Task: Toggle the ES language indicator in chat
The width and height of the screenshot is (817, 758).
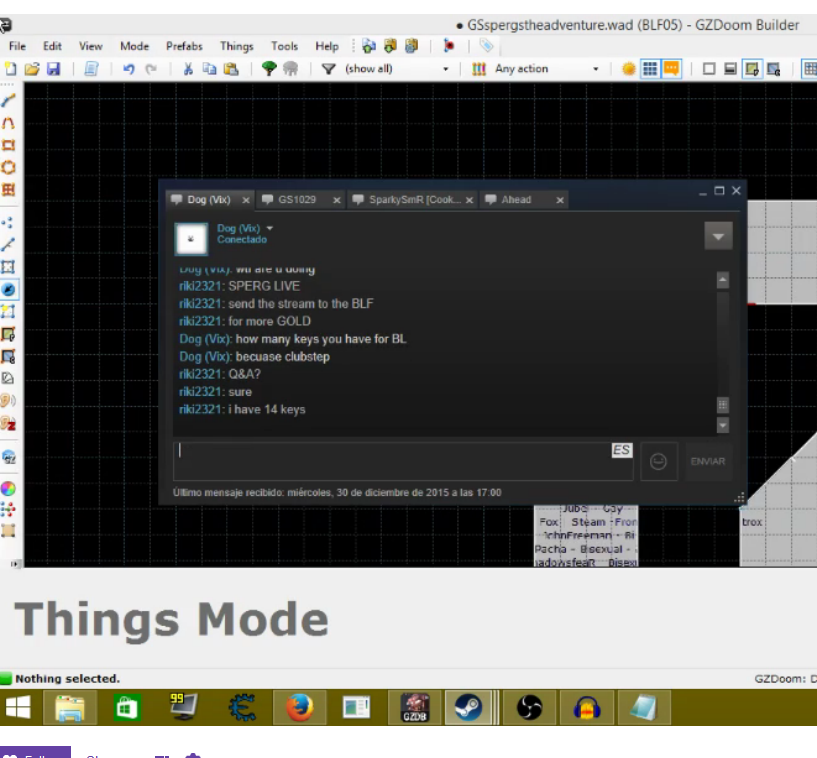Action: (622, 450)
